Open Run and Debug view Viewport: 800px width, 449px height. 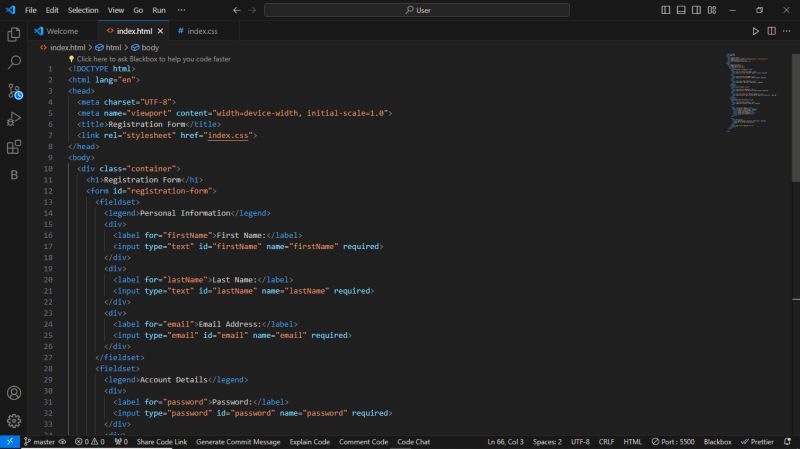(x=14, y=119)
